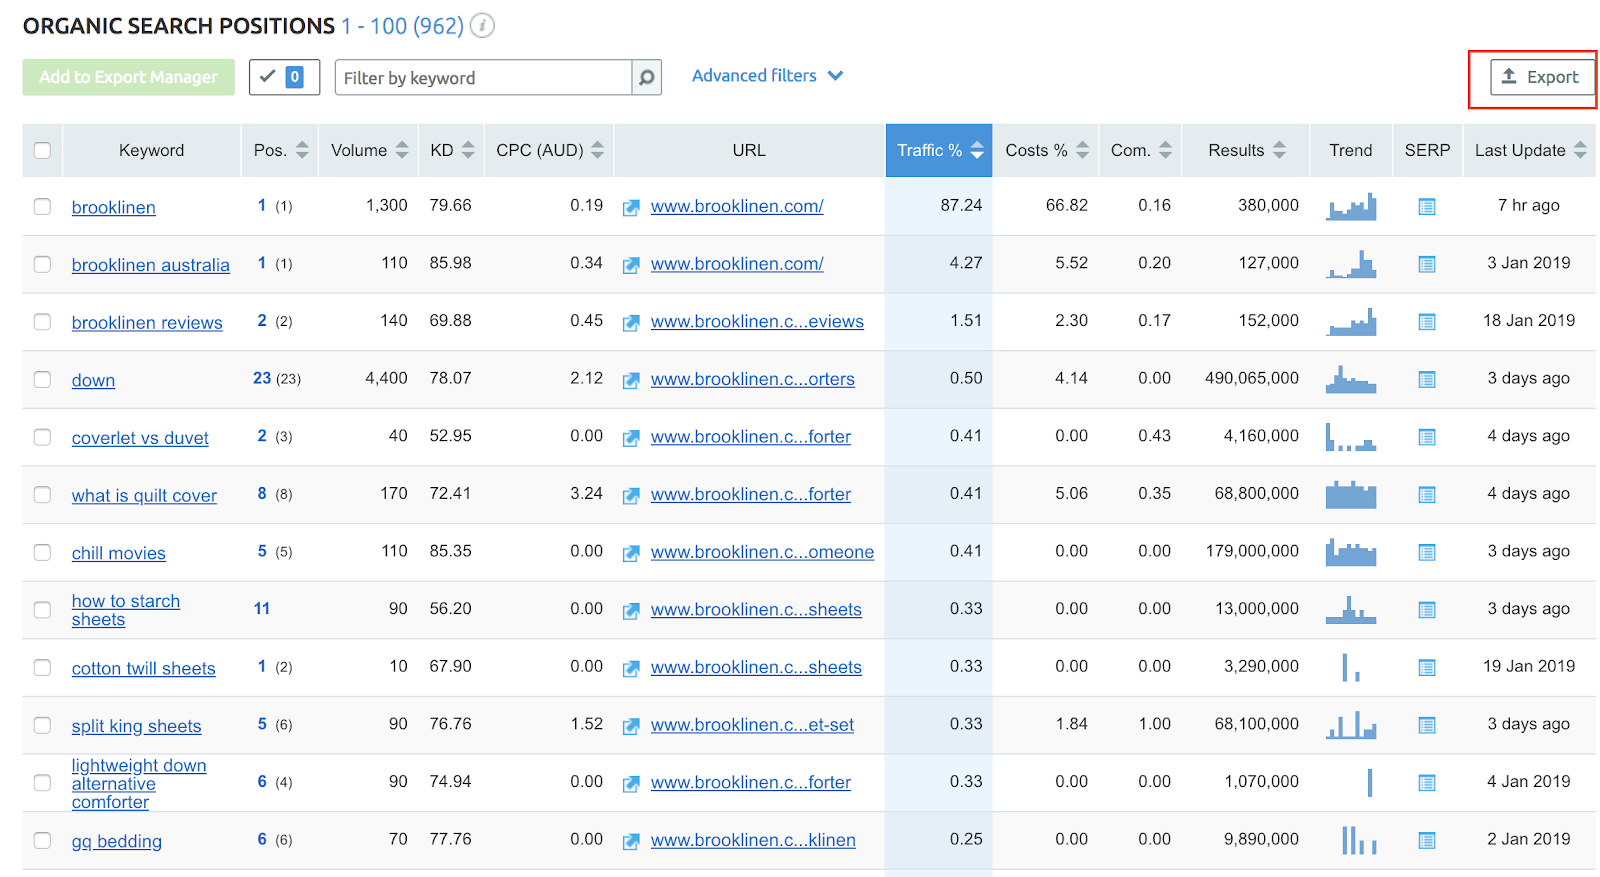Open the brooklinen keyword link
This screenshot has width=1600, height=877.
114,208
